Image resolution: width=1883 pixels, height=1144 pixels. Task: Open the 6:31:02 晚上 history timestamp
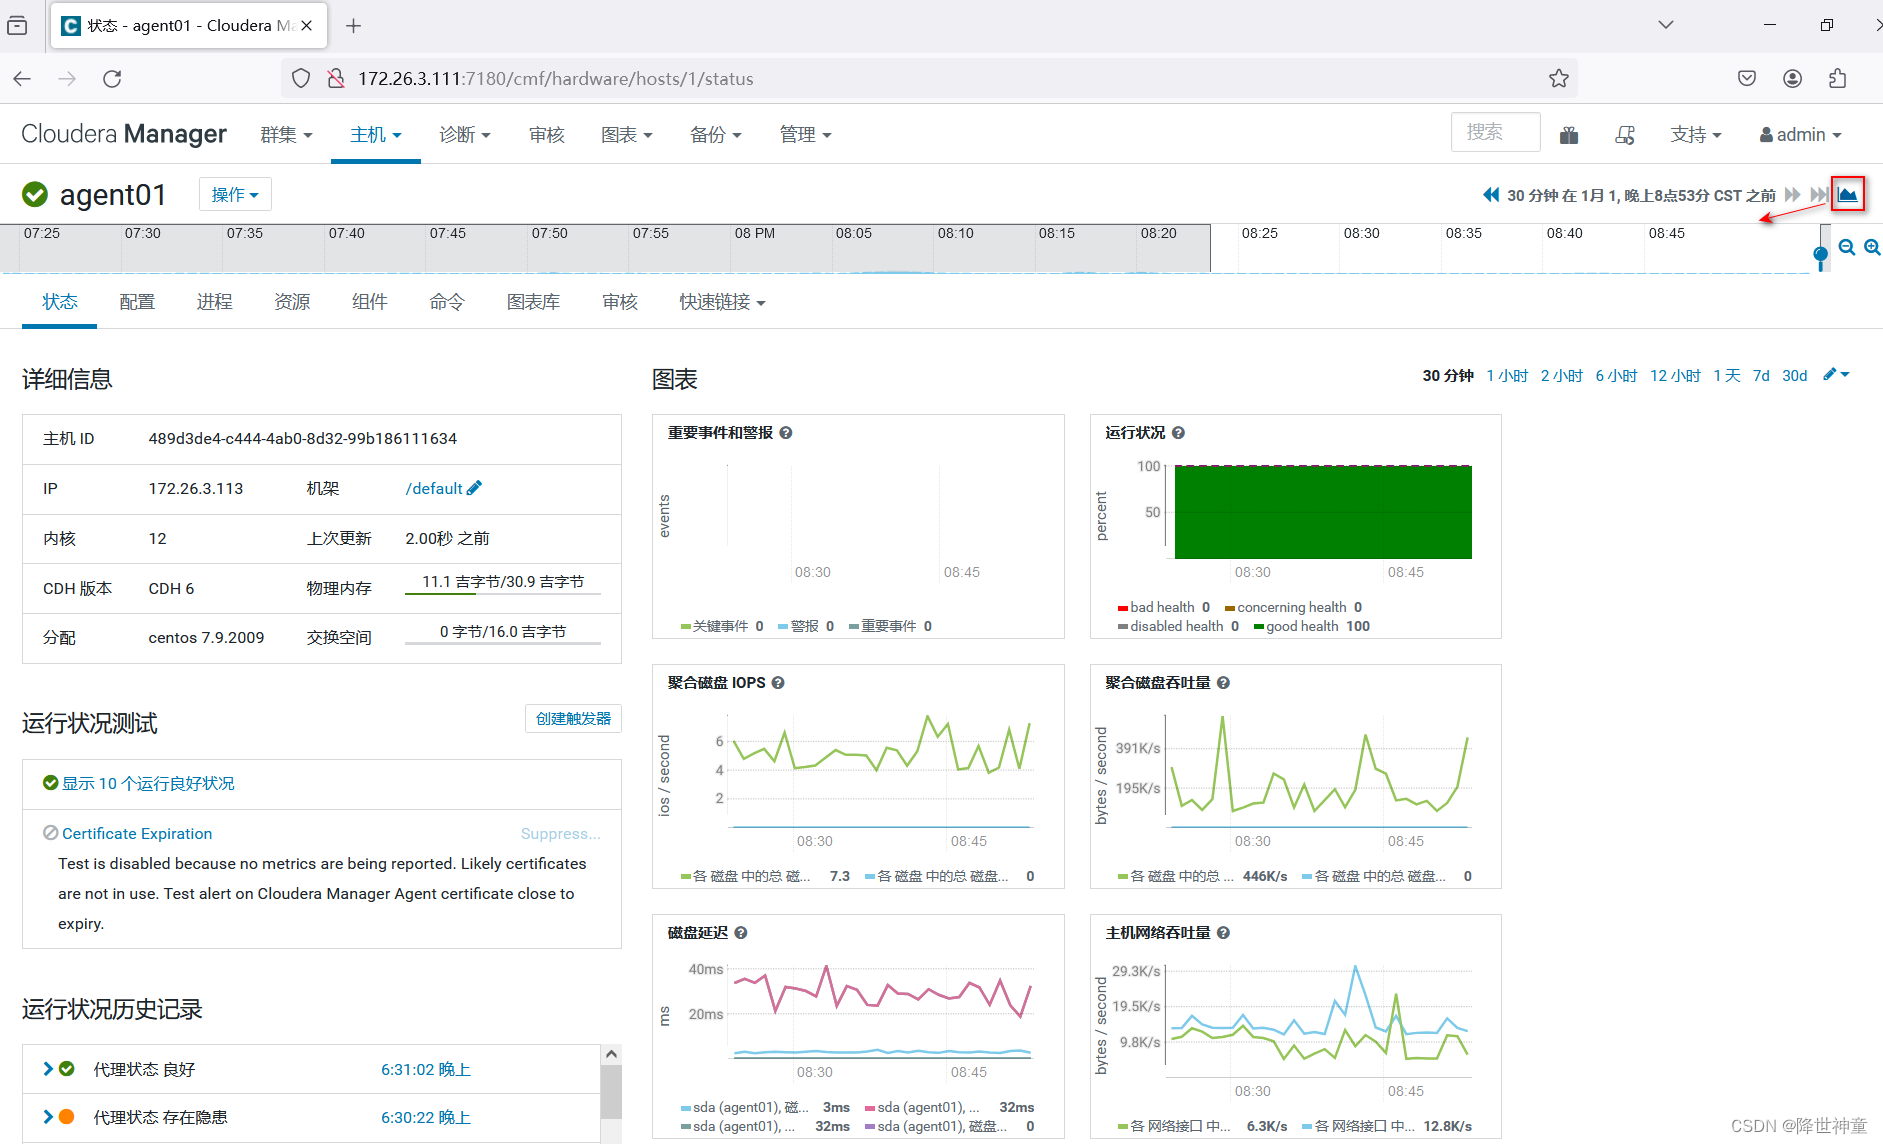[425, 1069]
